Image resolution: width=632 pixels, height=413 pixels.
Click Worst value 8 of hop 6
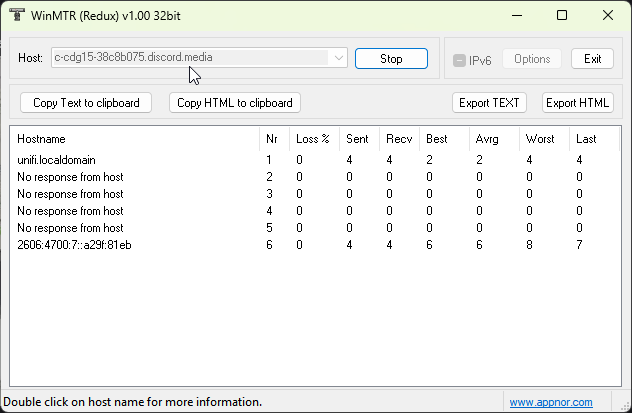pyautogui.click(x=529, y=245)
